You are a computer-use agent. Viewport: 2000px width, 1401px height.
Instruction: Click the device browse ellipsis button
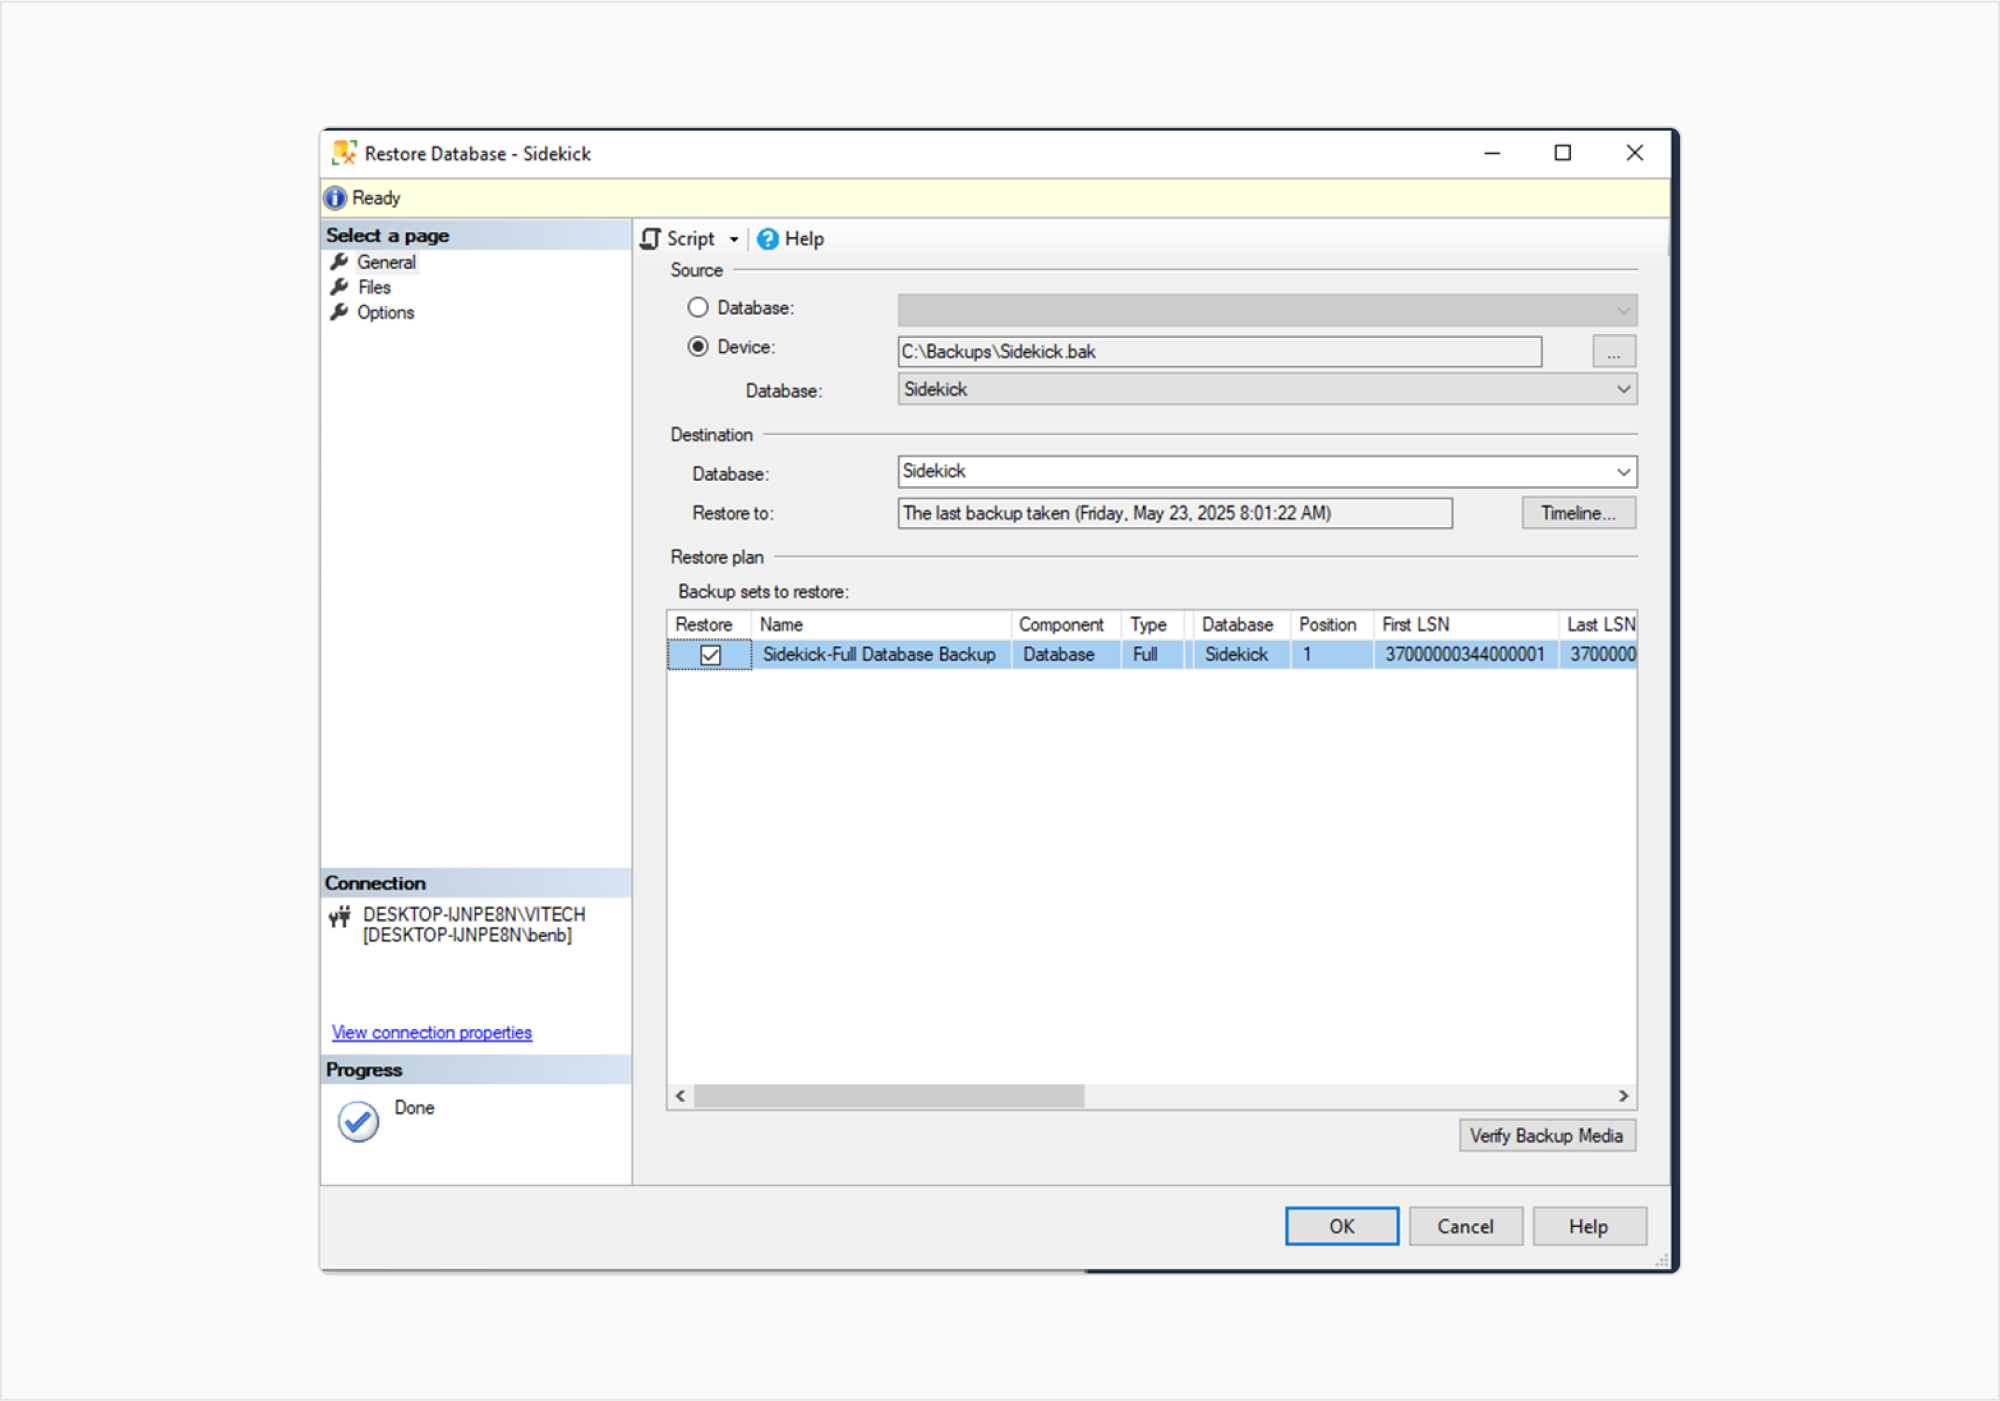(x=1613, y=352)
